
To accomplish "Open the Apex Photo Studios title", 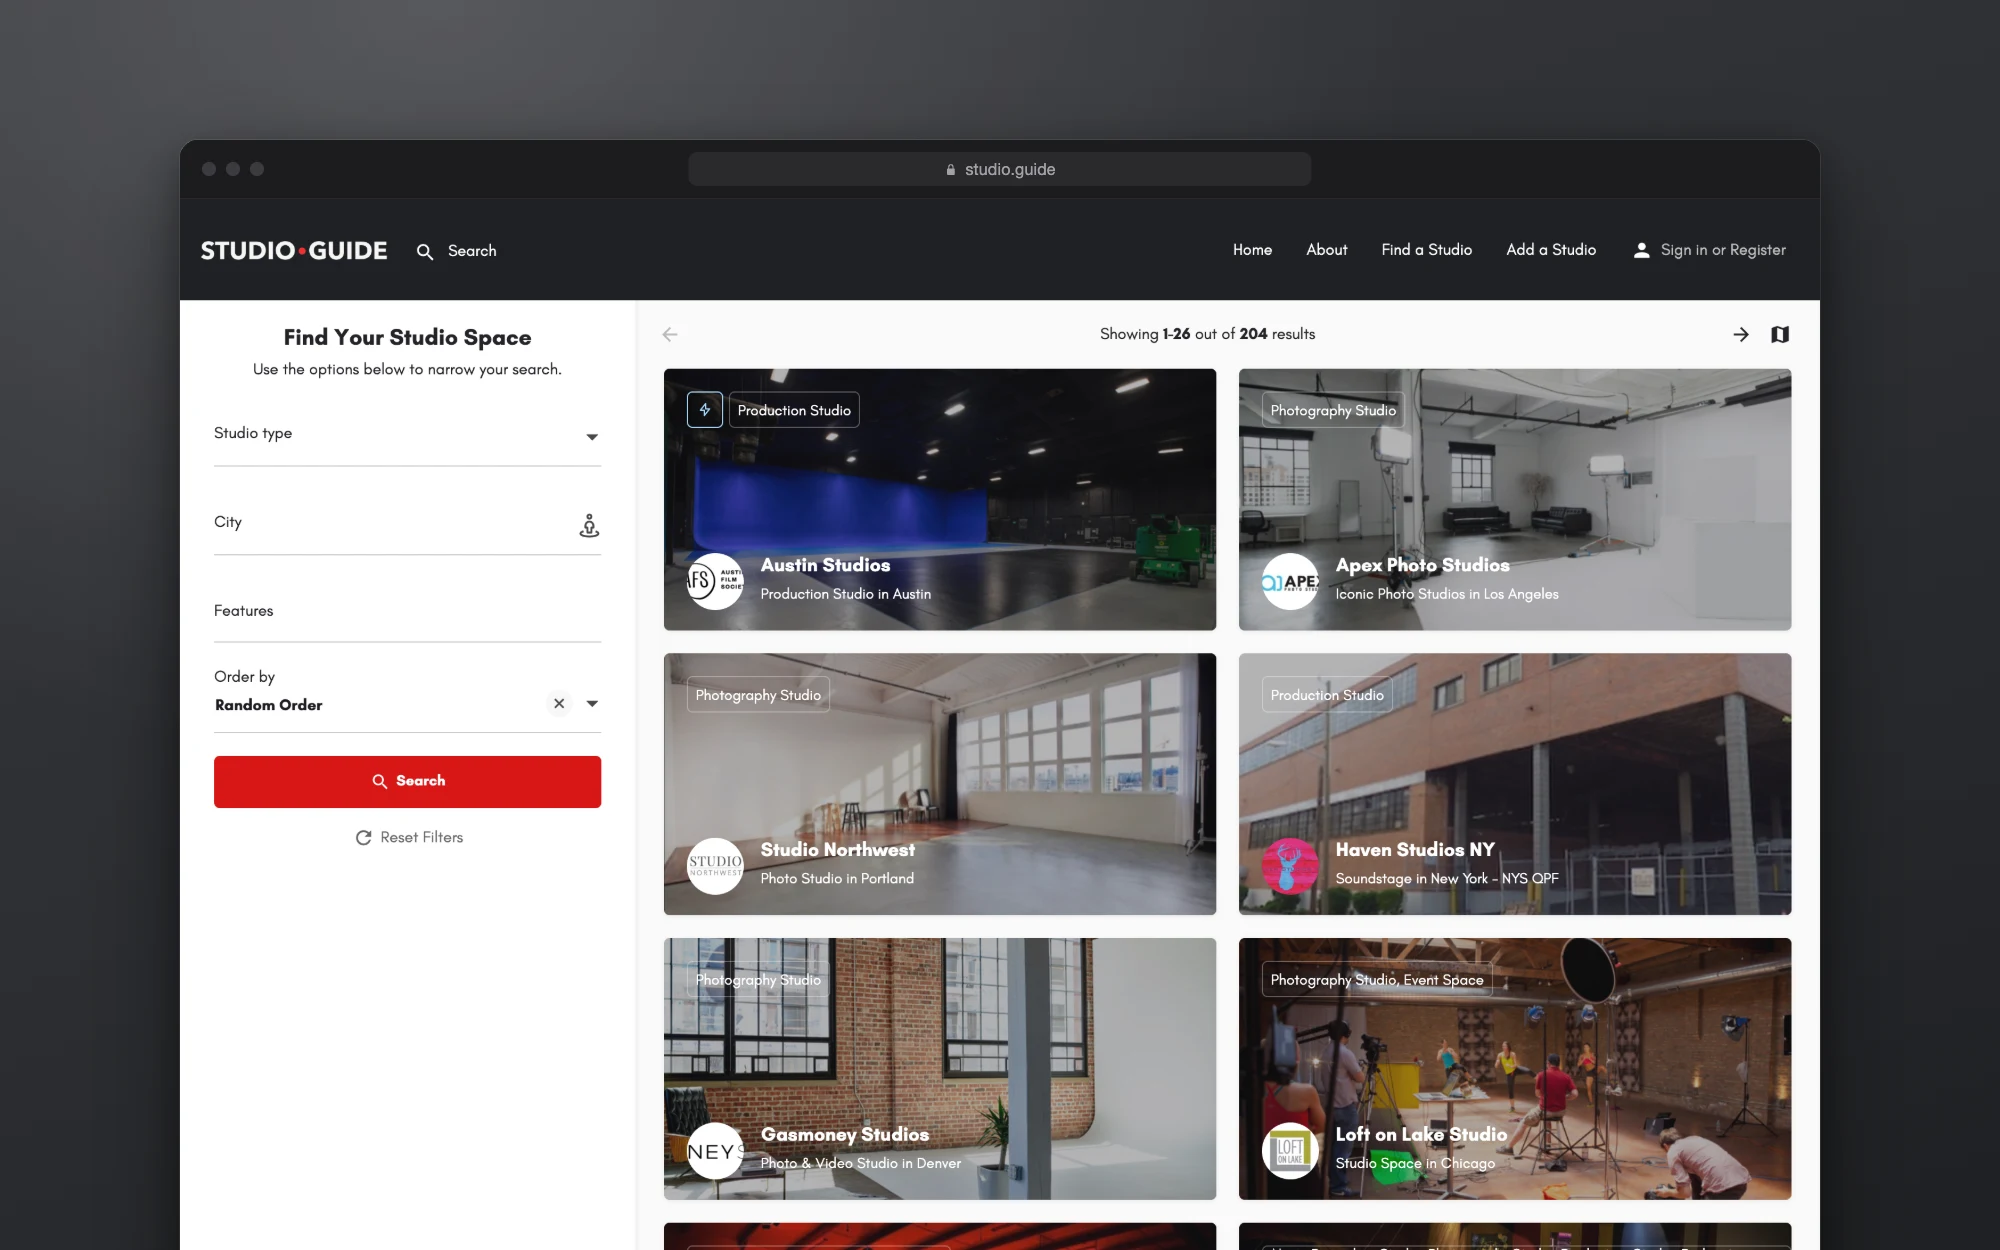I will point(1422,566).
